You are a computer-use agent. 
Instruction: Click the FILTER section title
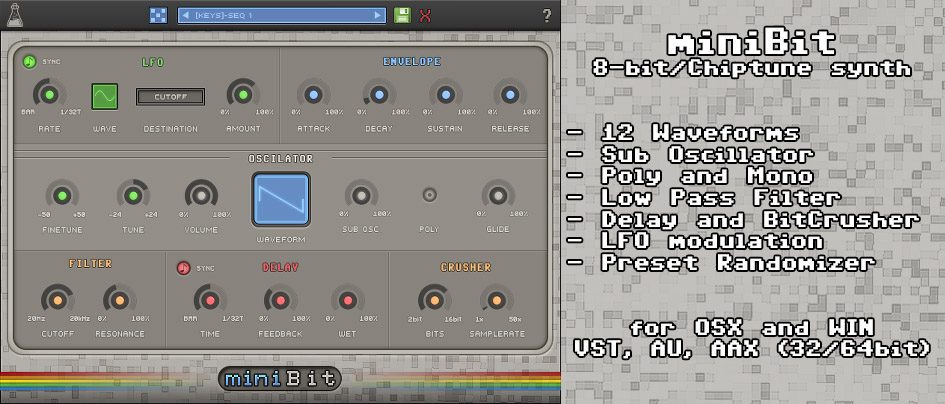(90, 264)
